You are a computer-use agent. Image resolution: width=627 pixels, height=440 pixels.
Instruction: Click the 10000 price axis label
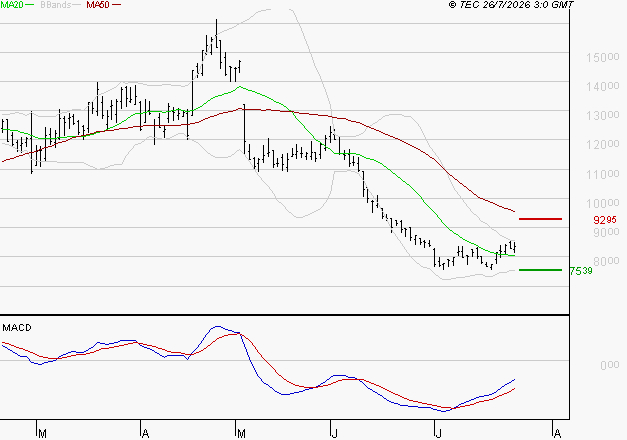click(x=603, y=203)
